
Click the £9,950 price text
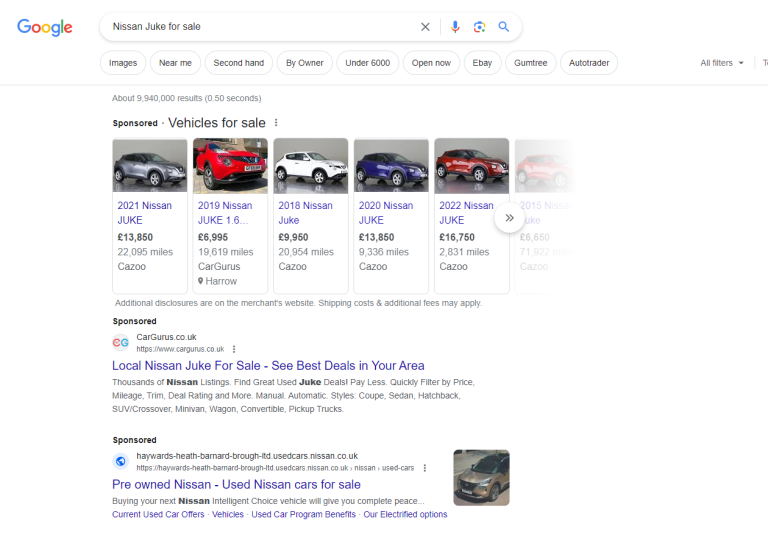tap(293, 237)
